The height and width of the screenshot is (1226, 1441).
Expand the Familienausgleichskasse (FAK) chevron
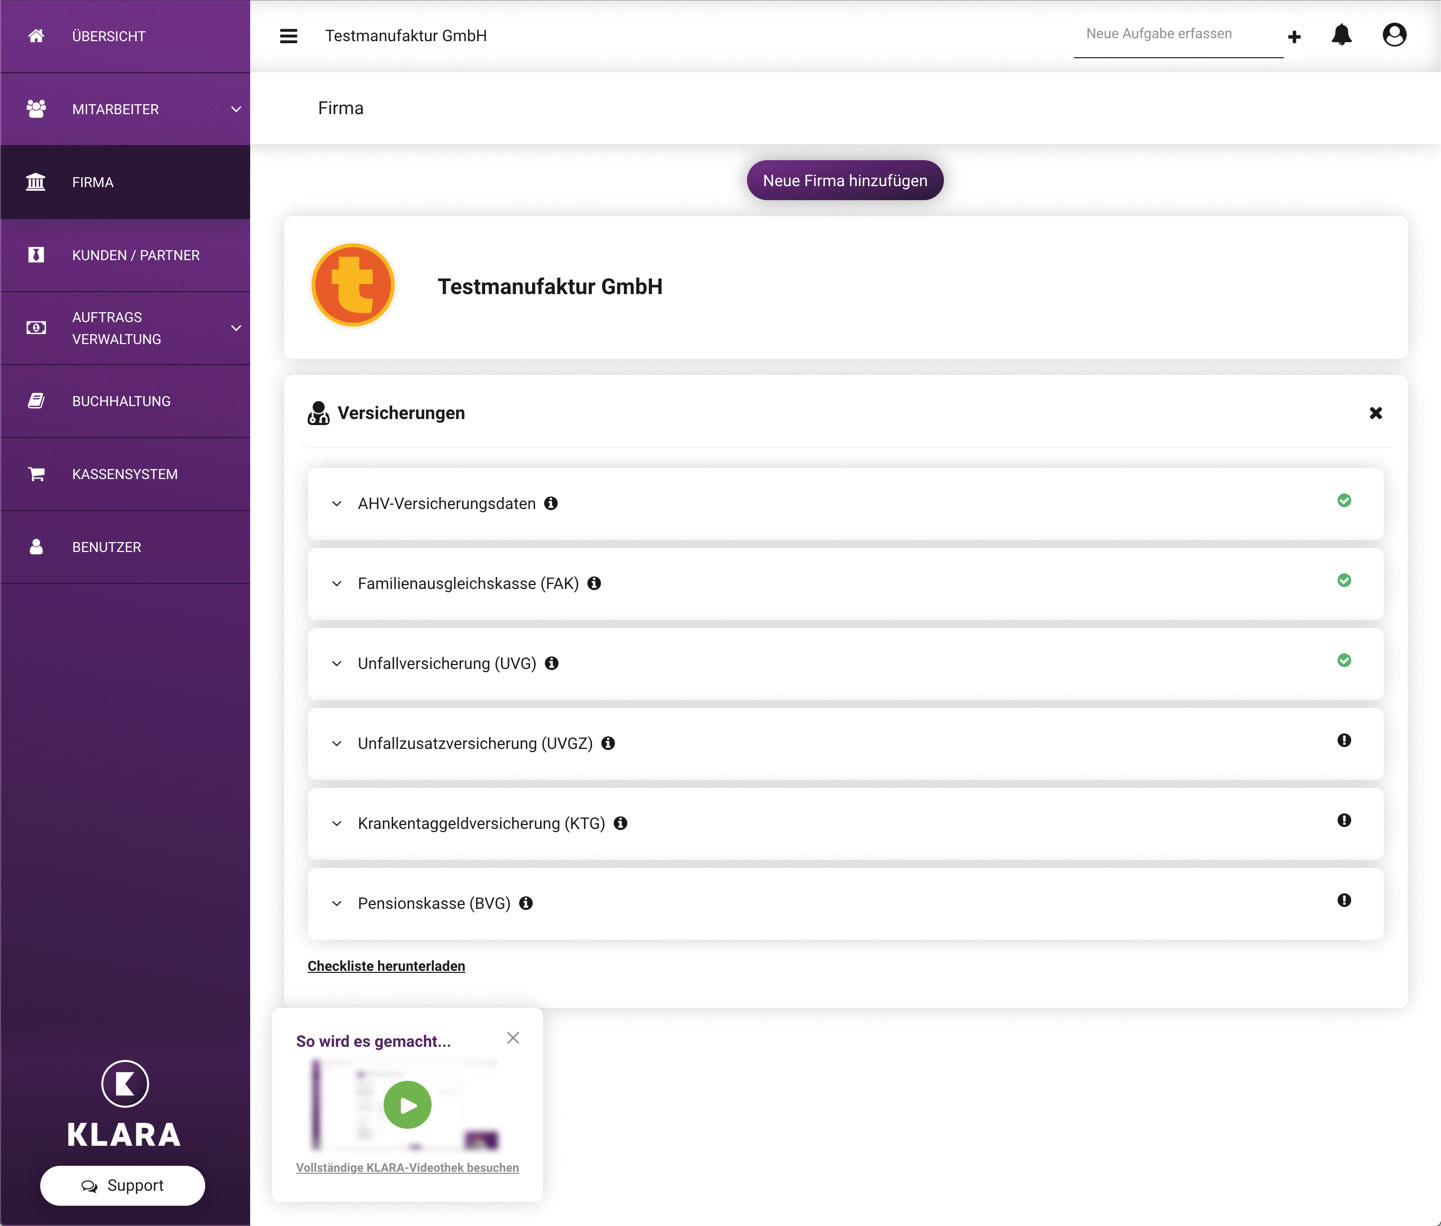[337, 584]
